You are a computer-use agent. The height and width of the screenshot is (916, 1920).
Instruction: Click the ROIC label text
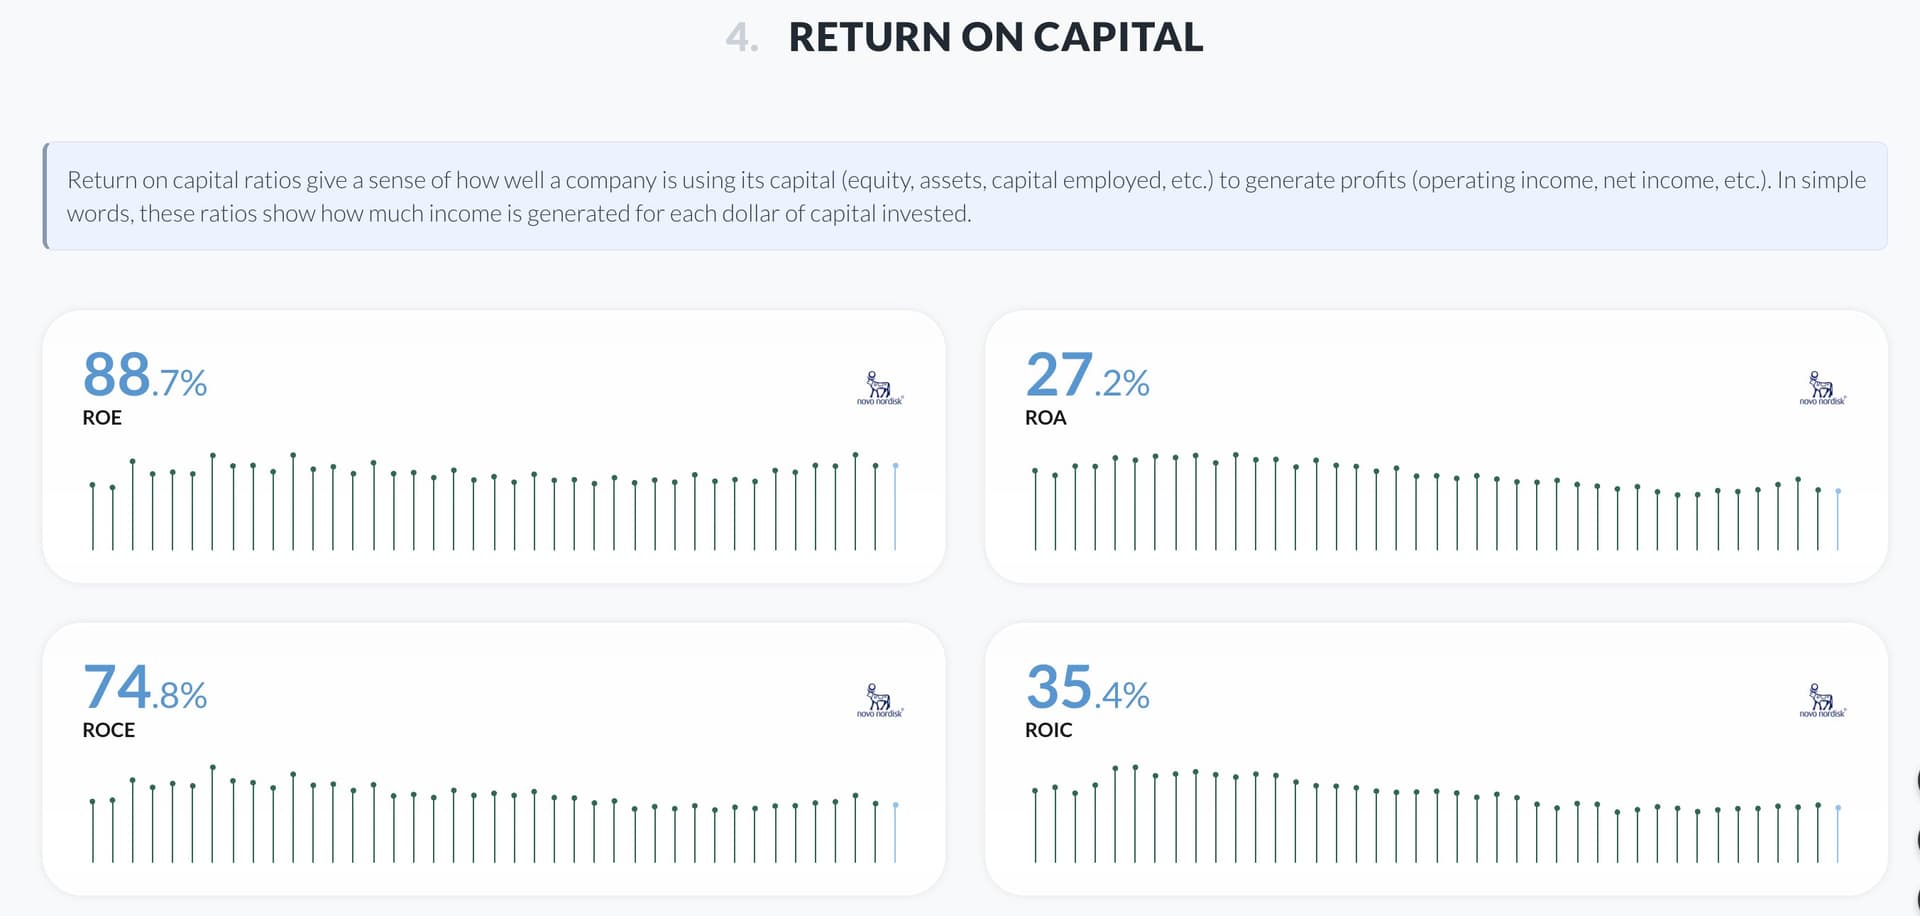[1048, 730]
